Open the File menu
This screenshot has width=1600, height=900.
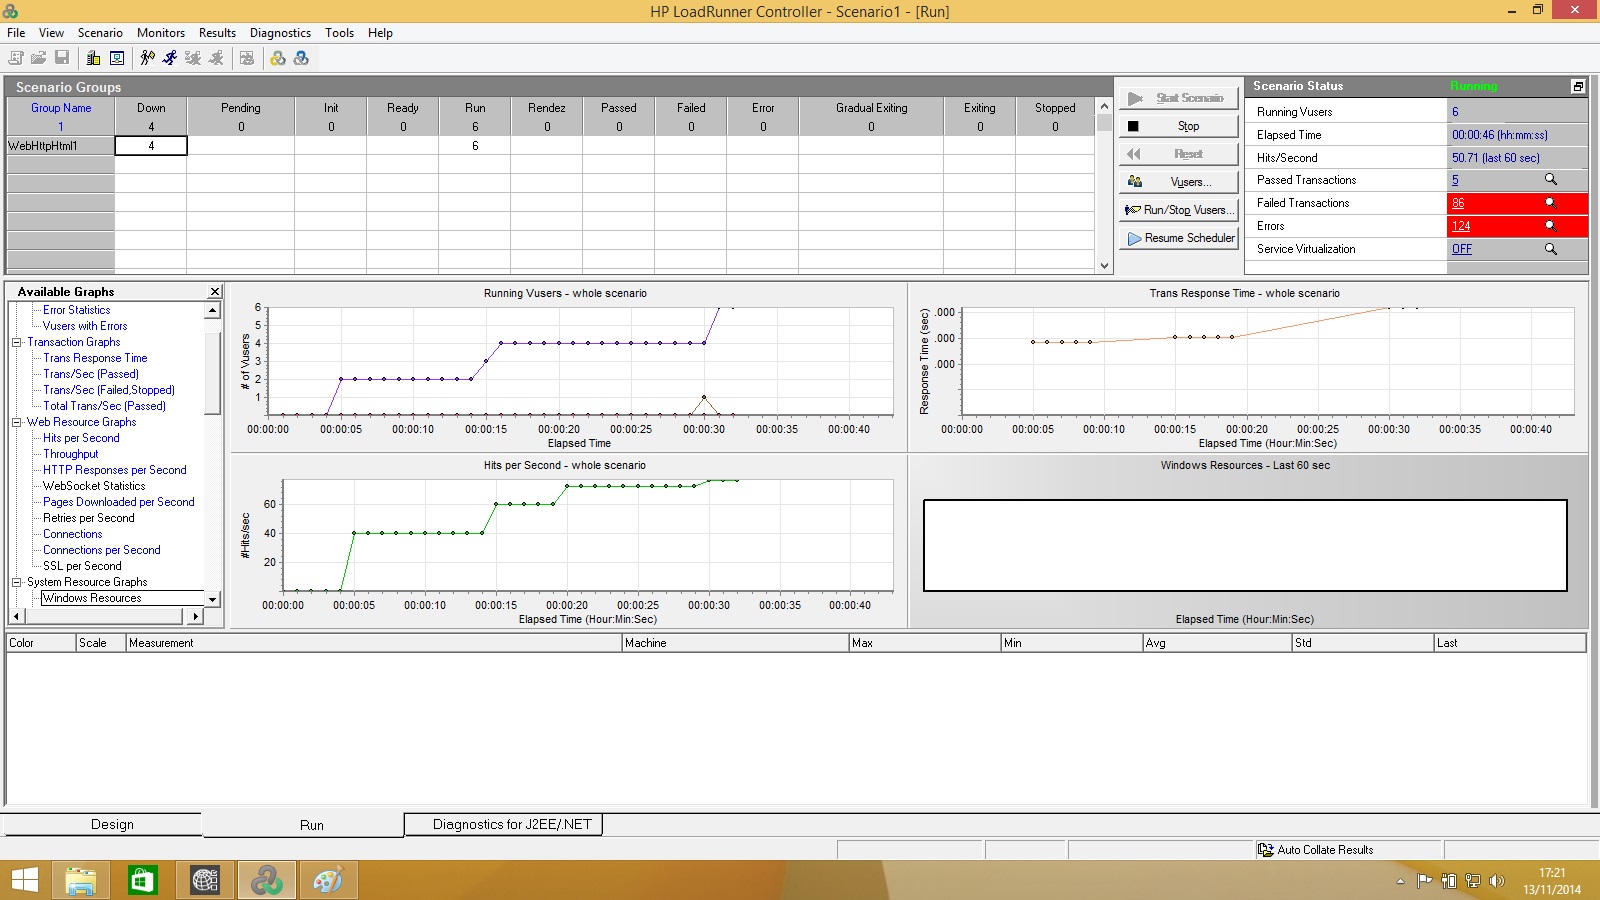pyautogui.click(x=16, y=32)
